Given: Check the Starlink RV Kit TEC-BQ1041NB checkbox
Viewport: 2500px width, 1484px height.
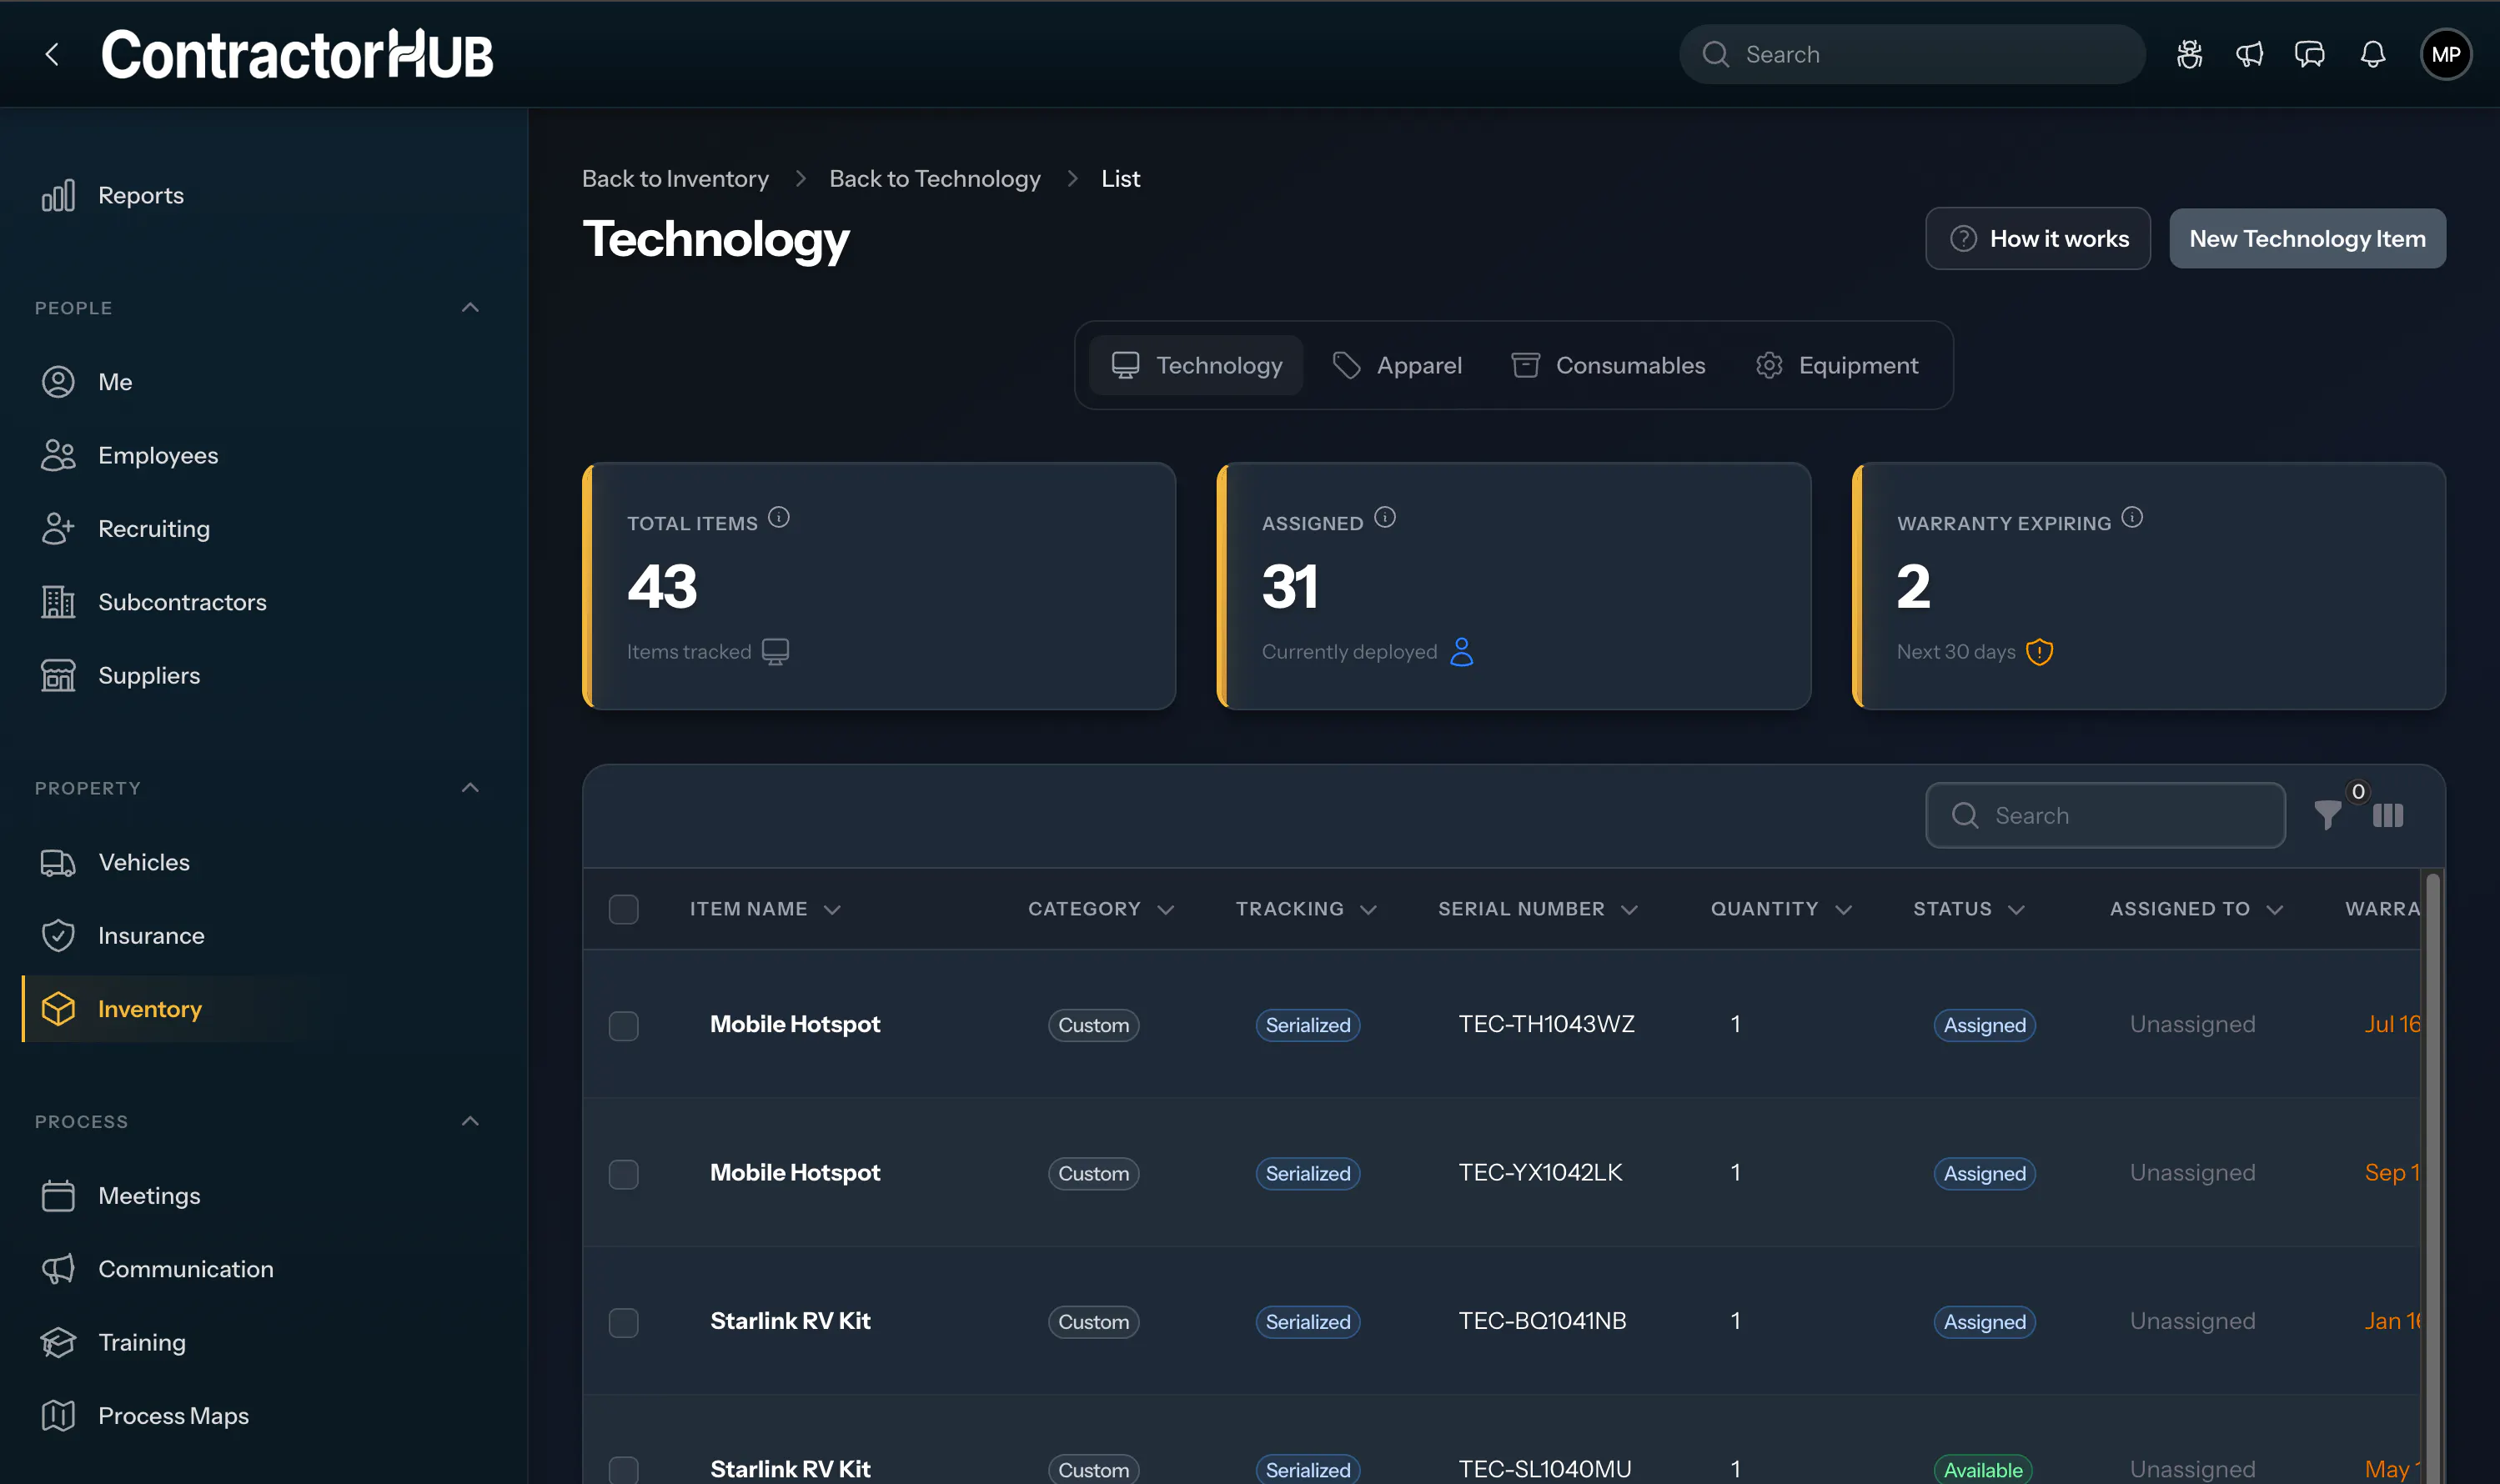Looking at the screenshot, I should point(624,1322).
